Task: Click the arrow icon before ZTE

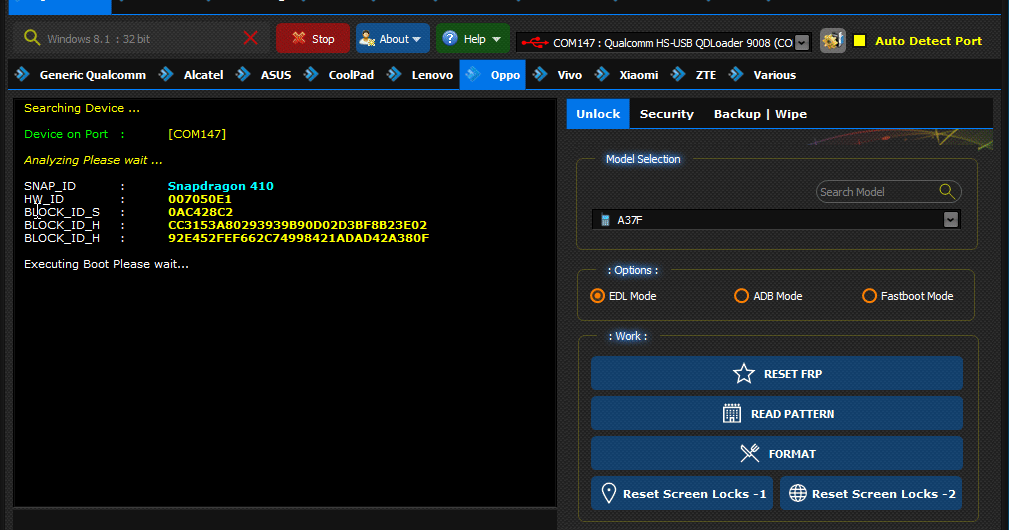Action: pyautogui.click(x=678, y=74)
